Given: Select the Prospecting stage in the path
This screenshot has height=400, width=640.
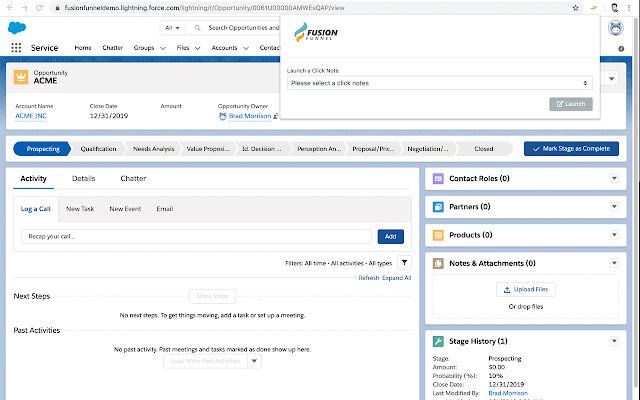Looking at the screenshot, I should pos(42,149).
